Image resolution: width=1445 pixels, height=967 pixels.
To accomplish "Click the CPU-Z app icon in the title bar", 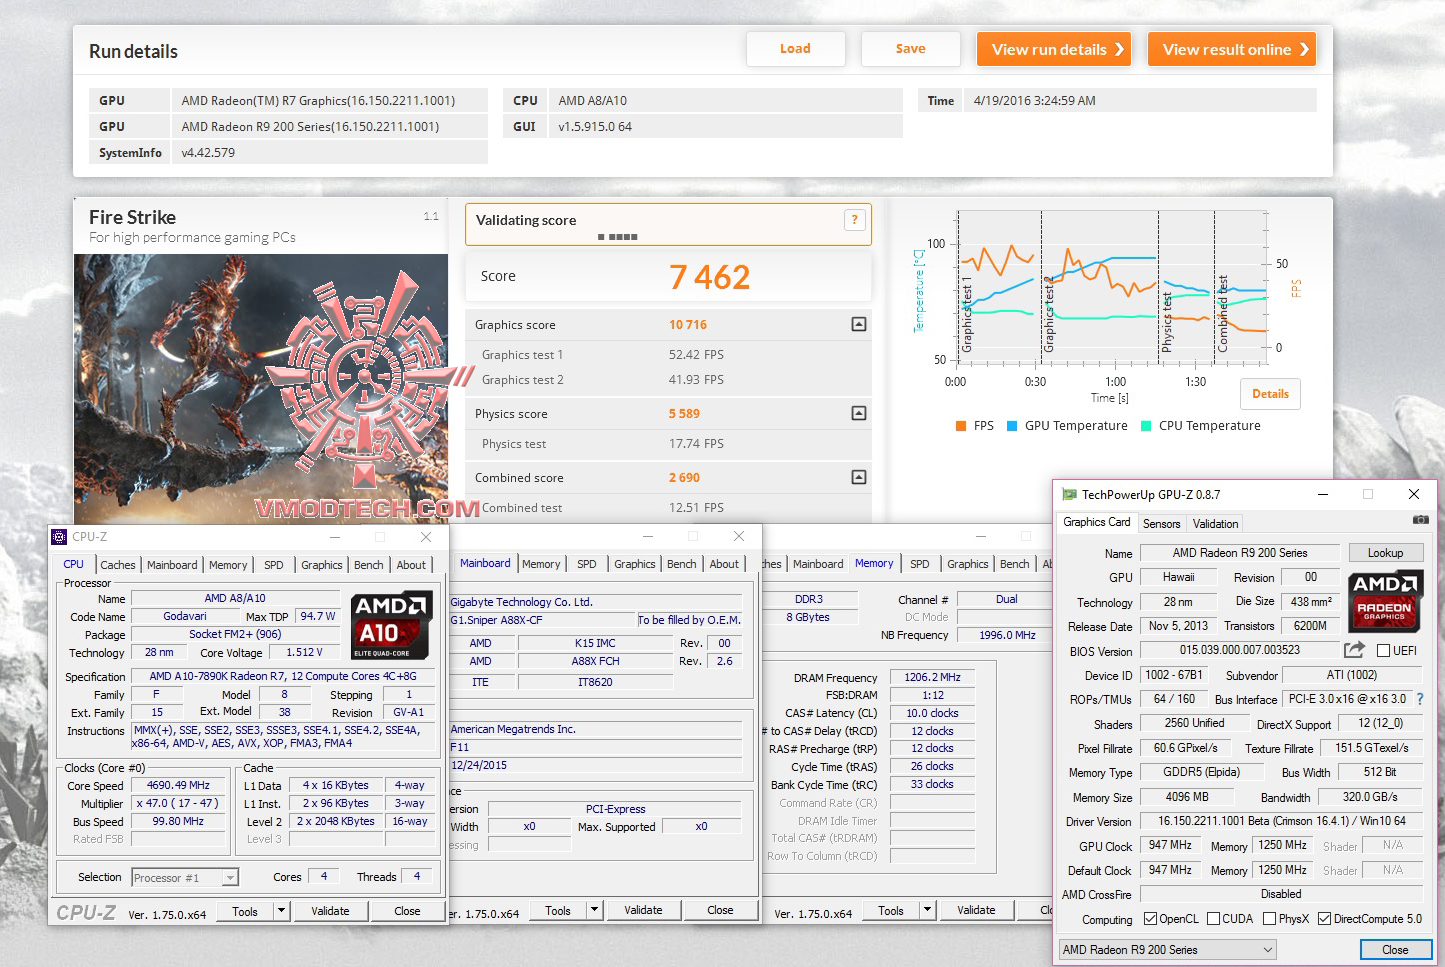I will tap(59, 537).
